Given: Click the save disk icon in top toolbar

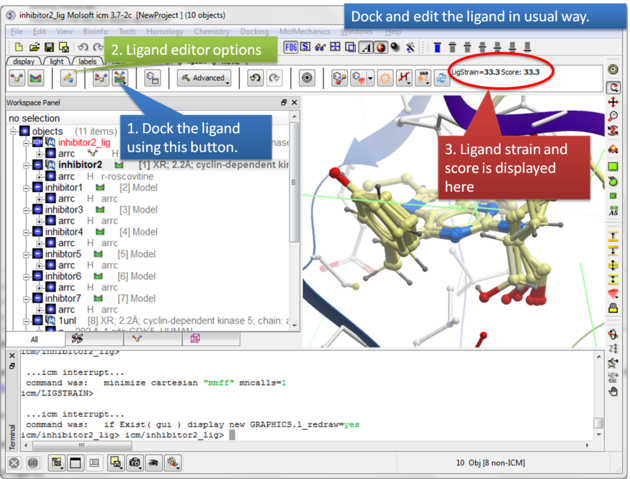Looking at the screenshot, I should pyautogui.click(x=49, y=47).
